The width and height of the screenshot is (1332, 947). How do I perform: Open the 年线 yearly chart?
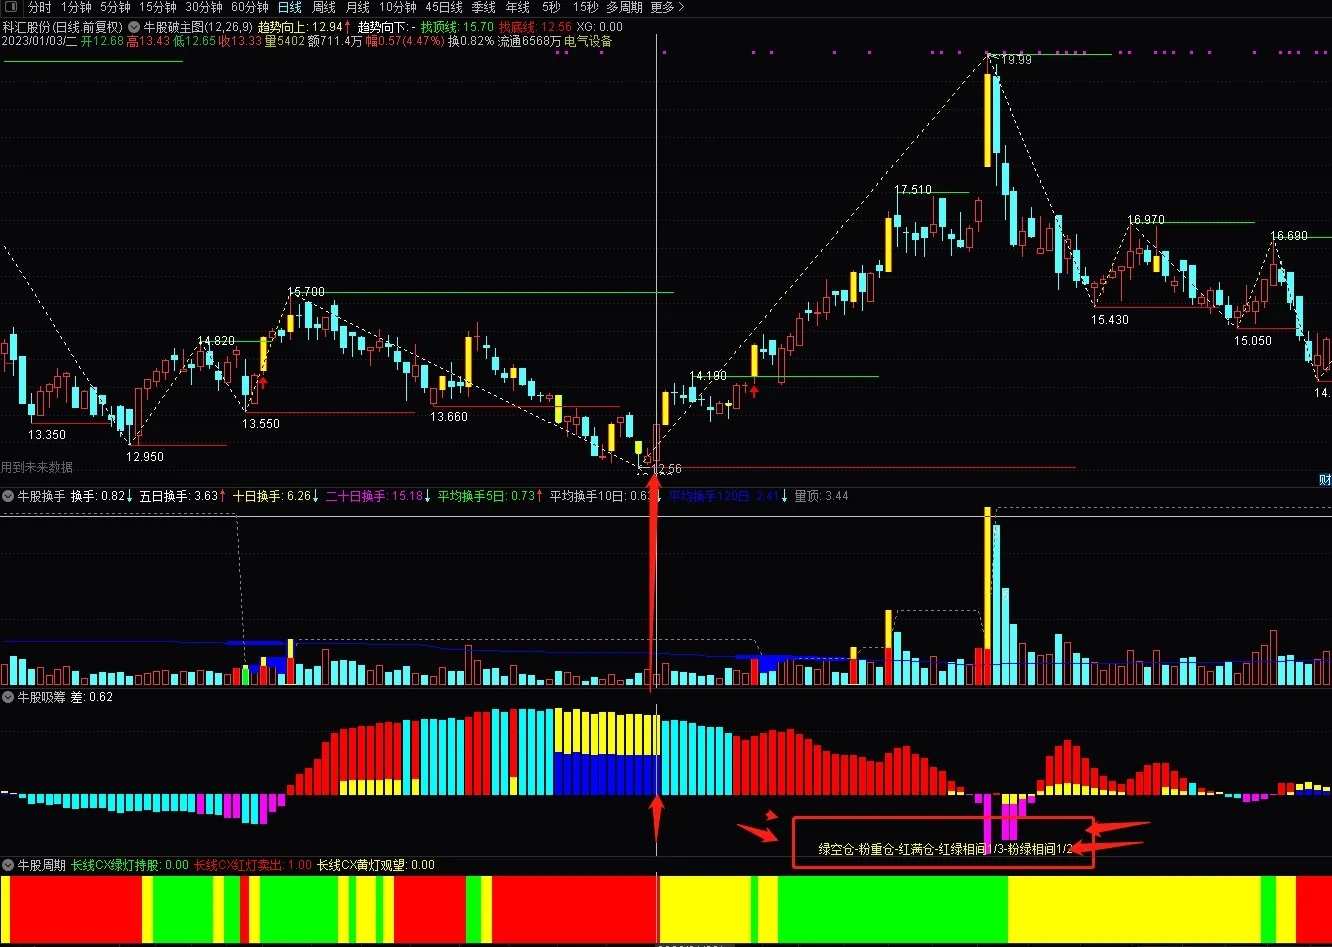coord(518,7)
